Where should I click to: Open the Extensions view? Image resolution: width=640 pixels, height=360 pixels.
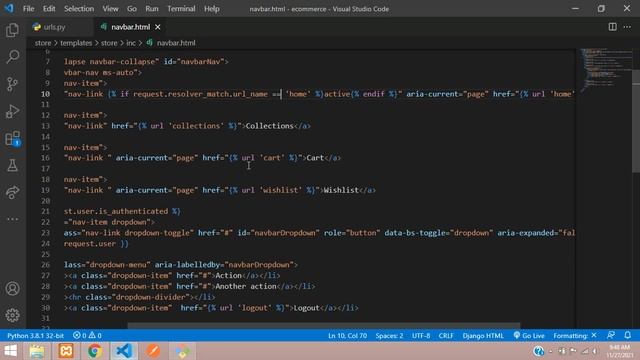(12, 138)
